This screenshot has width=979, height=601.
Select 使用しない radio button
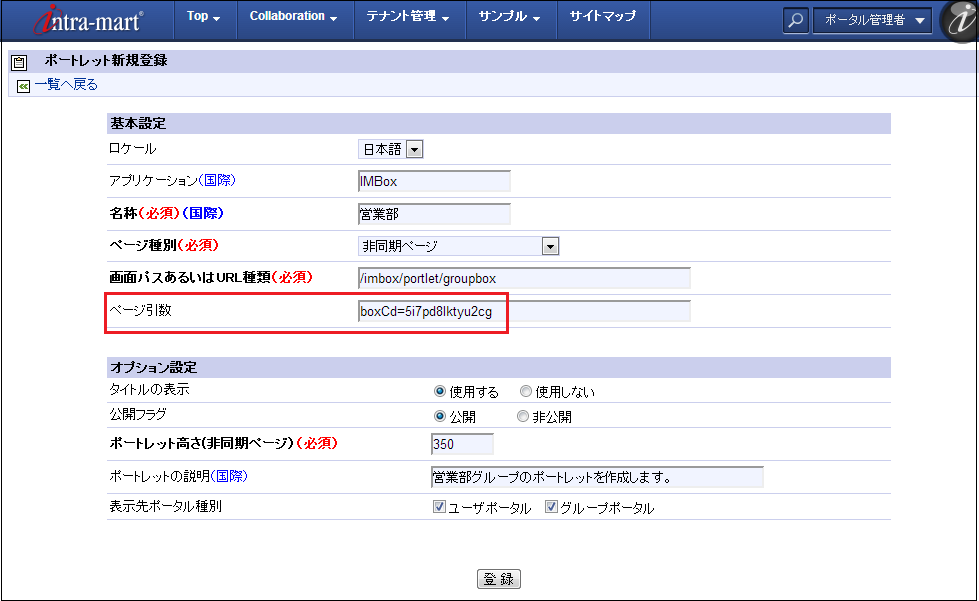526,392
